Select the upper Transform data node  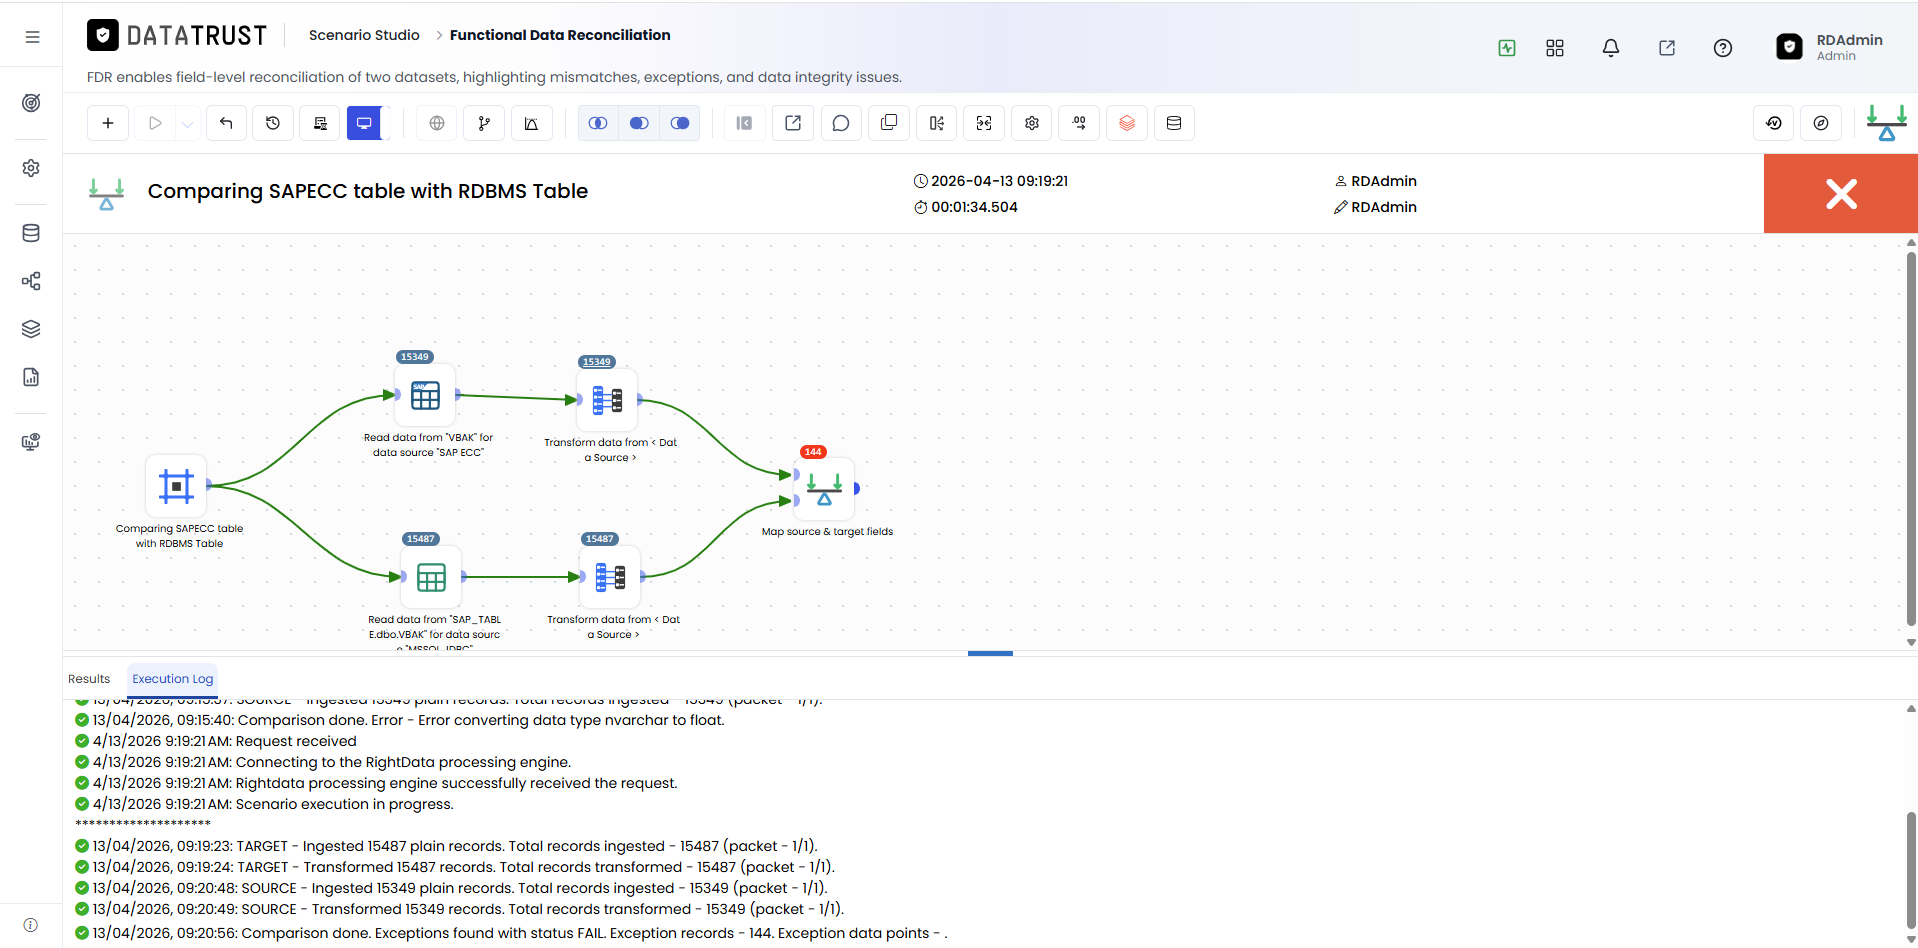point(607,400)
